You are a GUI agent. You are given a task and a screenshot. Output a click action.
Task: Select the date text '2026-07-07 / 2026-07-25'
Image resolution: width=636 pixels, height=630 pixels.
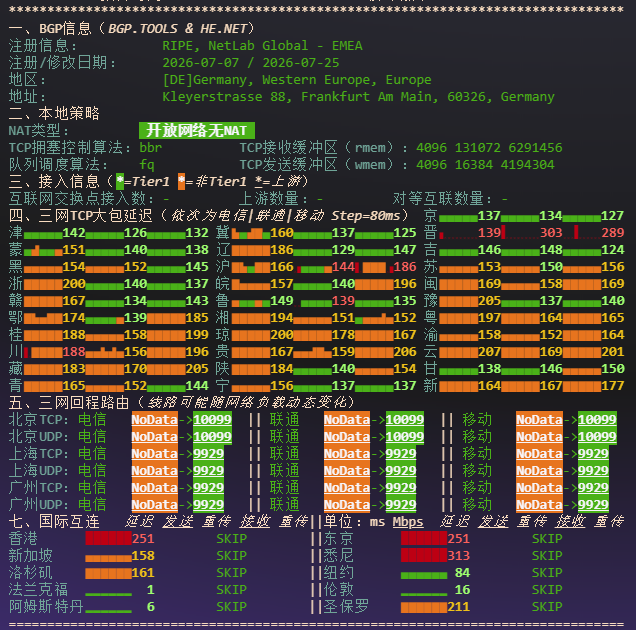251,63
